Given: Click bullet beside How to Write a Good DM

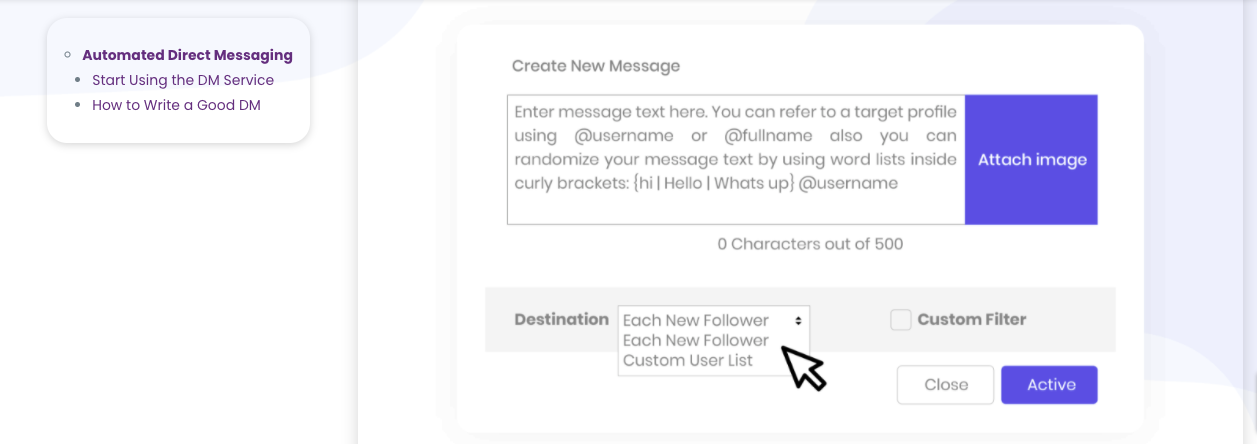Looking at the screenshot, I should coord(78,104).
